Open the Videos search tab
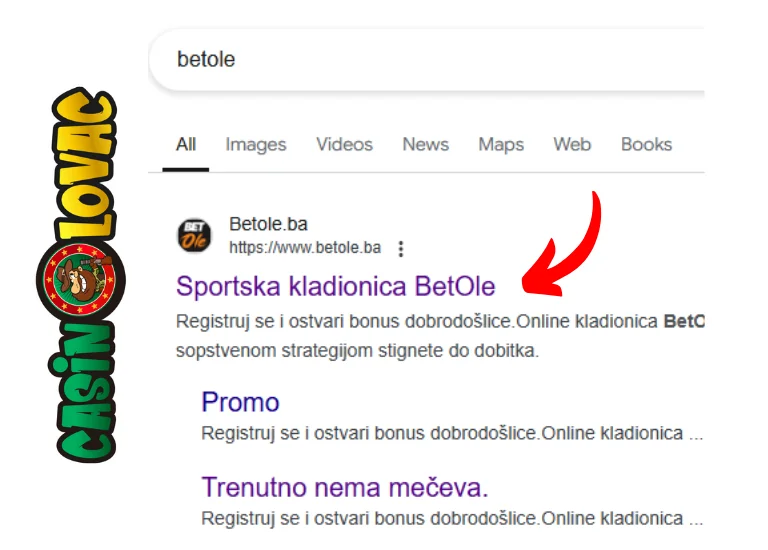The height and width of the screenshot is (550, 768). click(x=344, y=144)
